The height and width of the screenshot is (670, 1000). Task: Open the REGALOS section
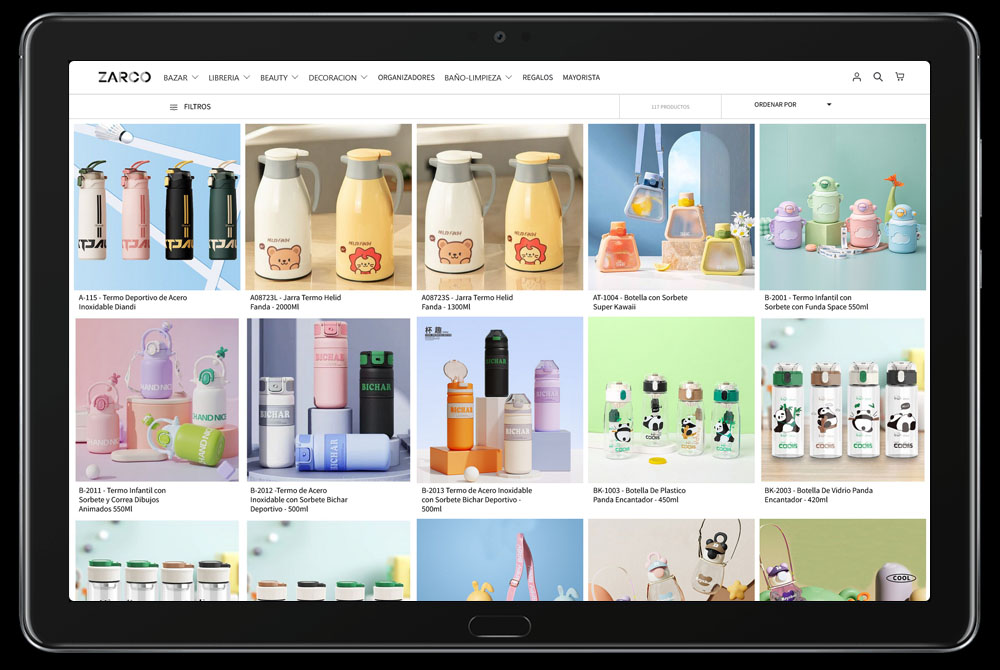tap(537, 77)
